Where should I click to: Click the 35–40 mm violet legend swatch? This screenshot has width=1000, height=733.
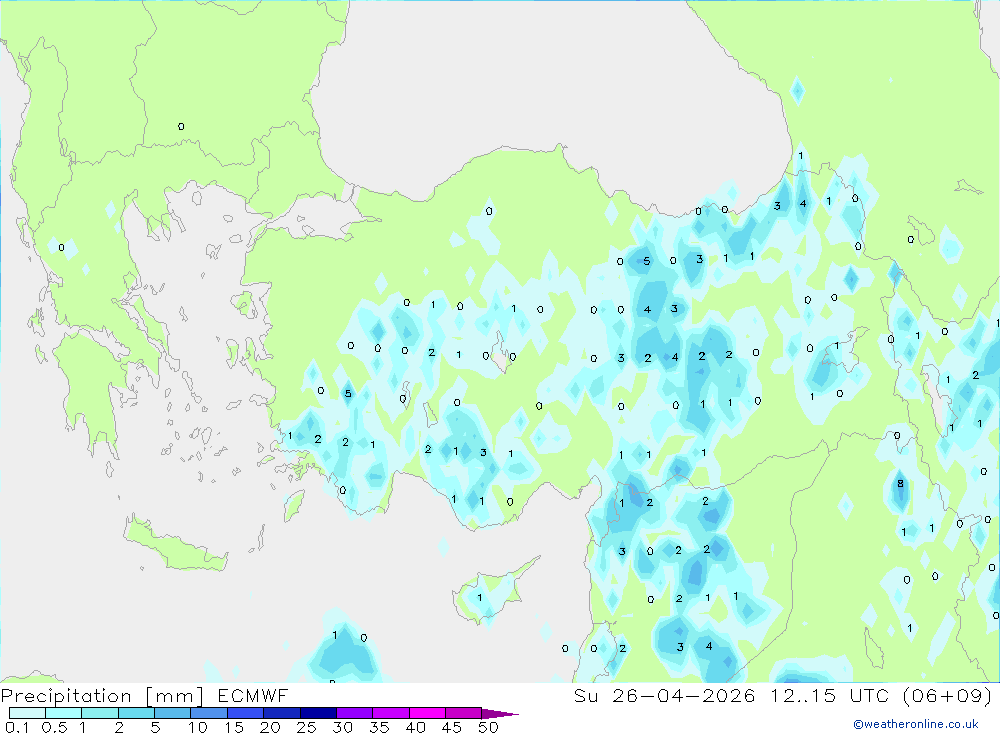[391, 713]
